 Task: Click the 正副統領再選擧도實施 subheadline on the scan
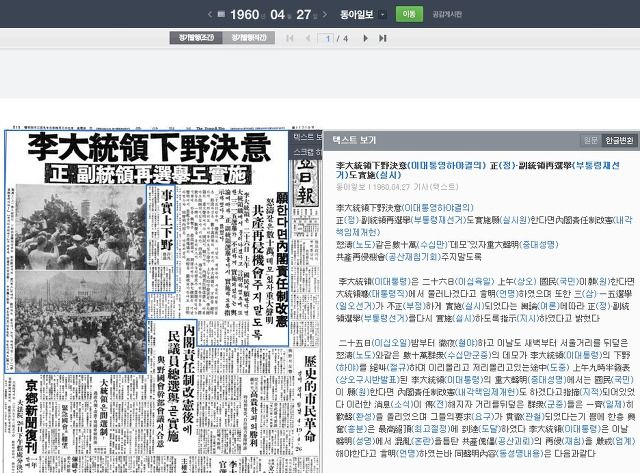[148, 175]
